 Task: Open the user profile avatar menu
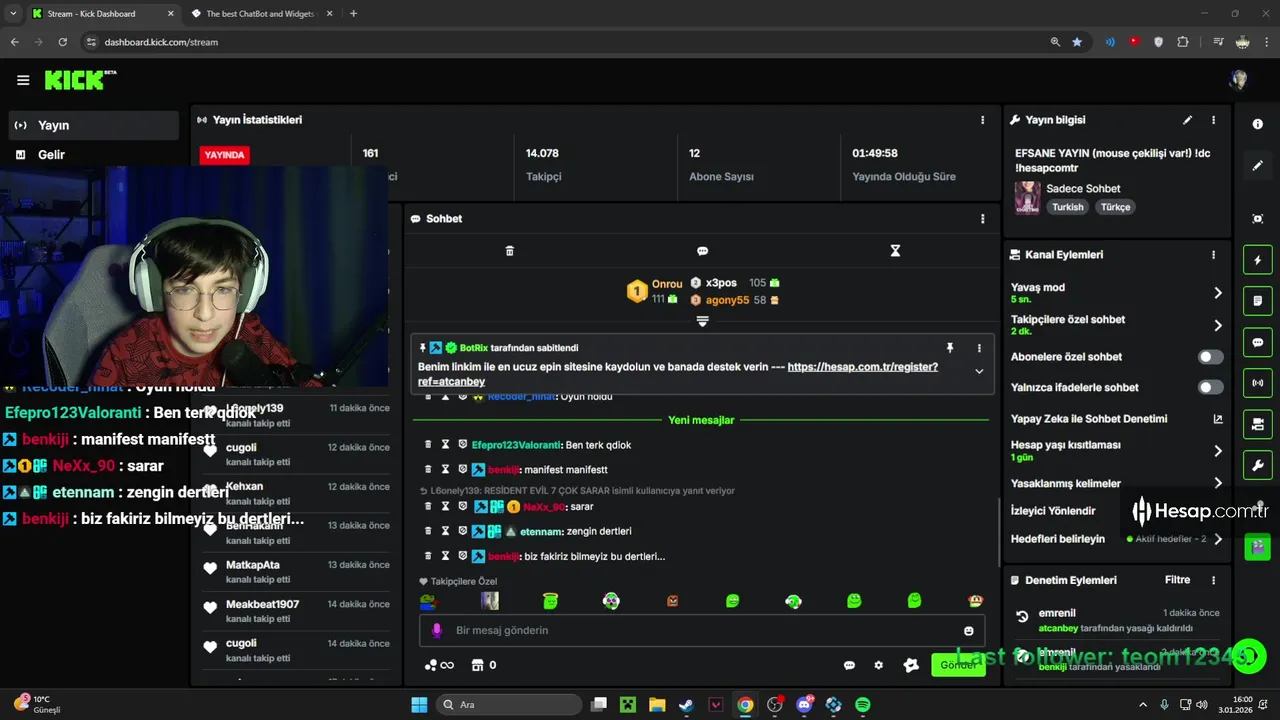tap(1239, 80)
